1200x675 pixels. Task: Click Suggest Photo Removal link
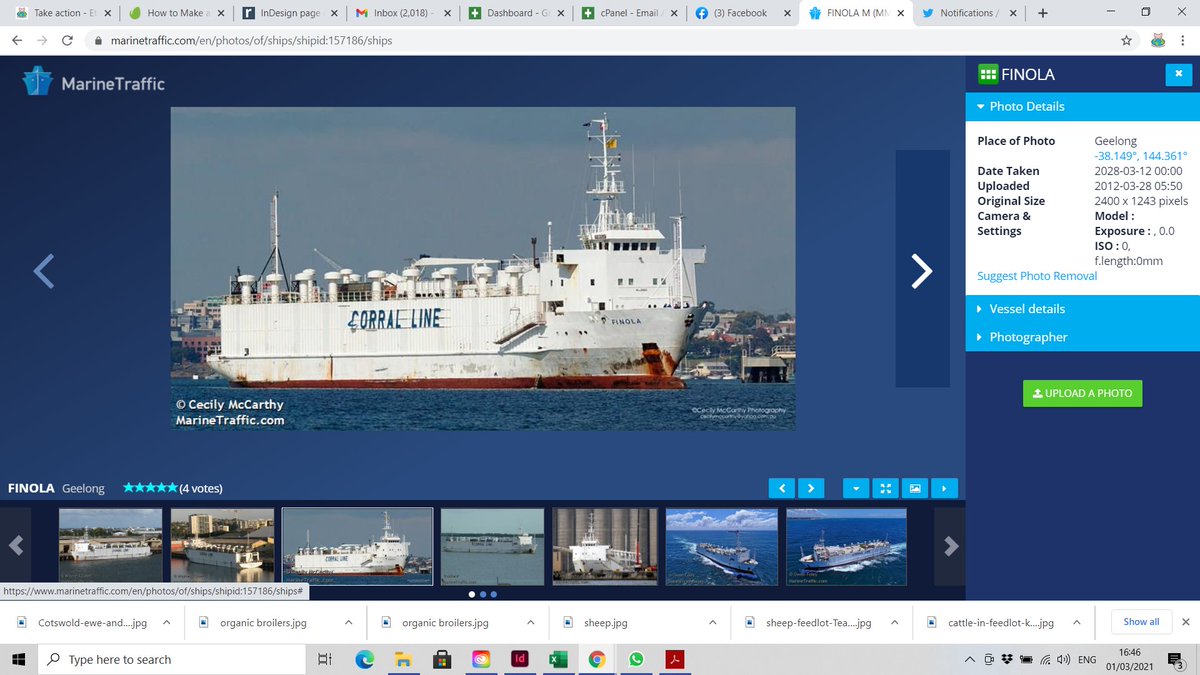[1037, 276]
